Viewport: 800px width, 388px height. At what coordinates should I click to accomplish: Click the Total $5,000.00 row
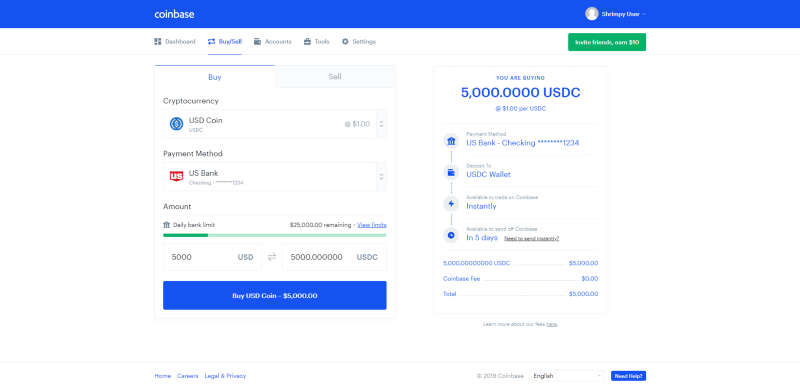(x=520, y=294)
